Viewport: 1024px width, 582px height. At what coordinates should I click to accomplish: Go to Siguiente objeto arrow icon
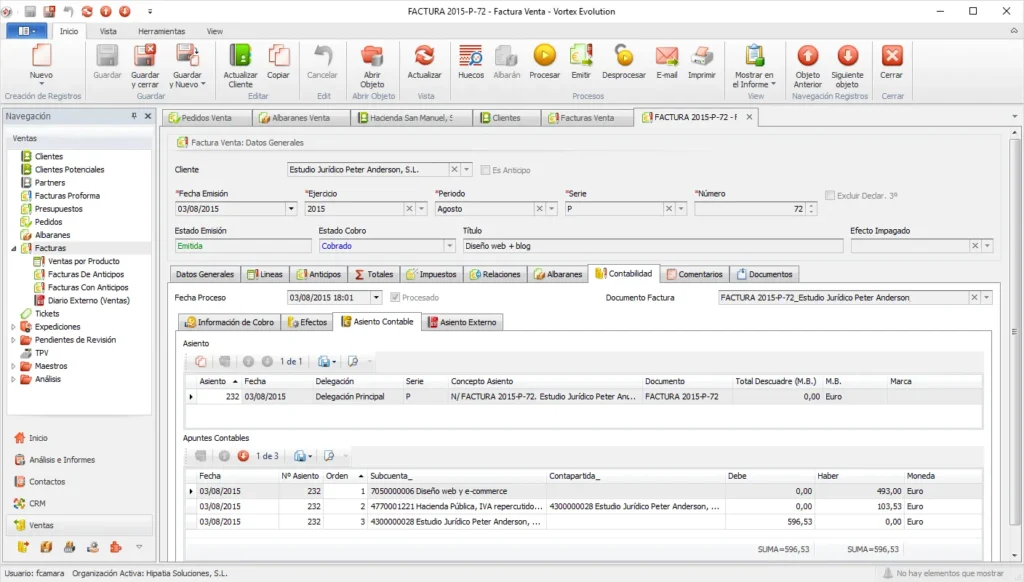848,56
